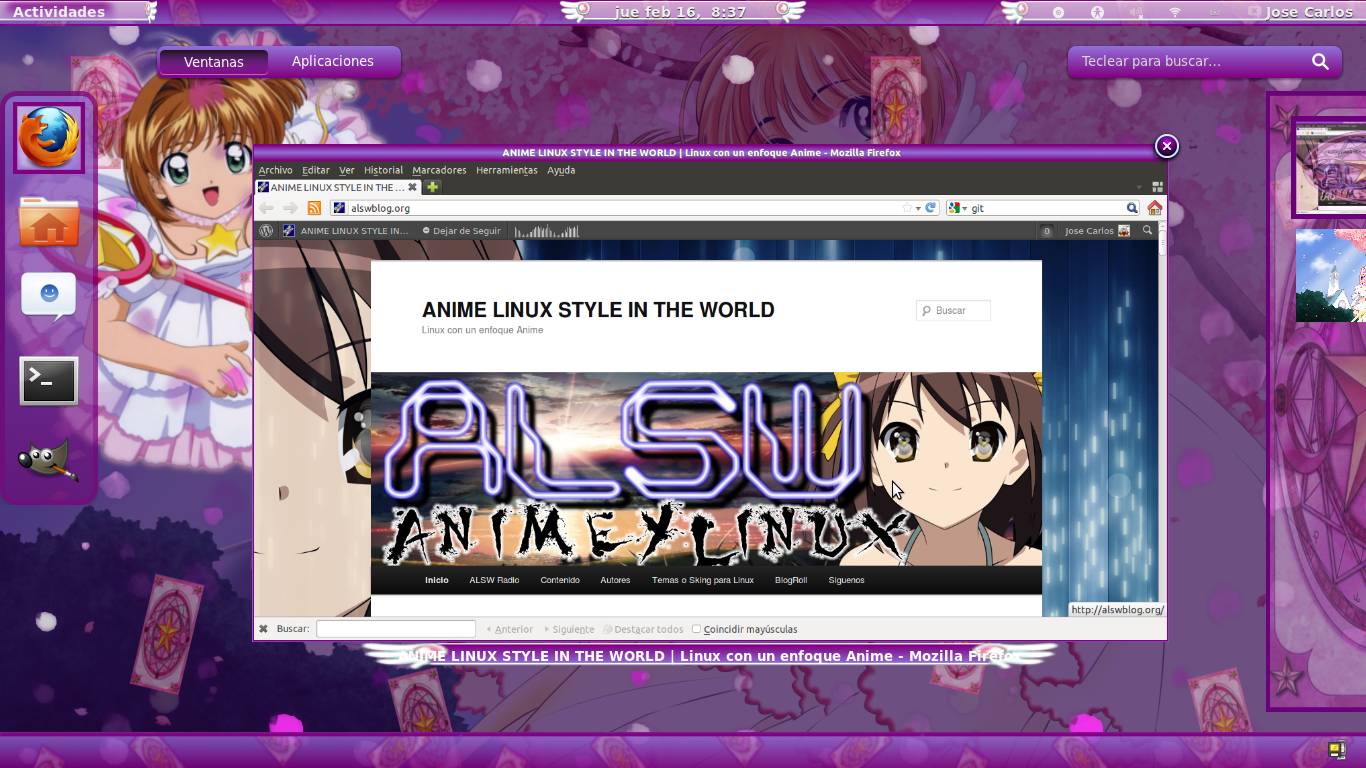Open the Siguenos nav link
Image resolution: width=1366 pixels, height=768 pixels.
pyautogui.click(x=846, y=580)
